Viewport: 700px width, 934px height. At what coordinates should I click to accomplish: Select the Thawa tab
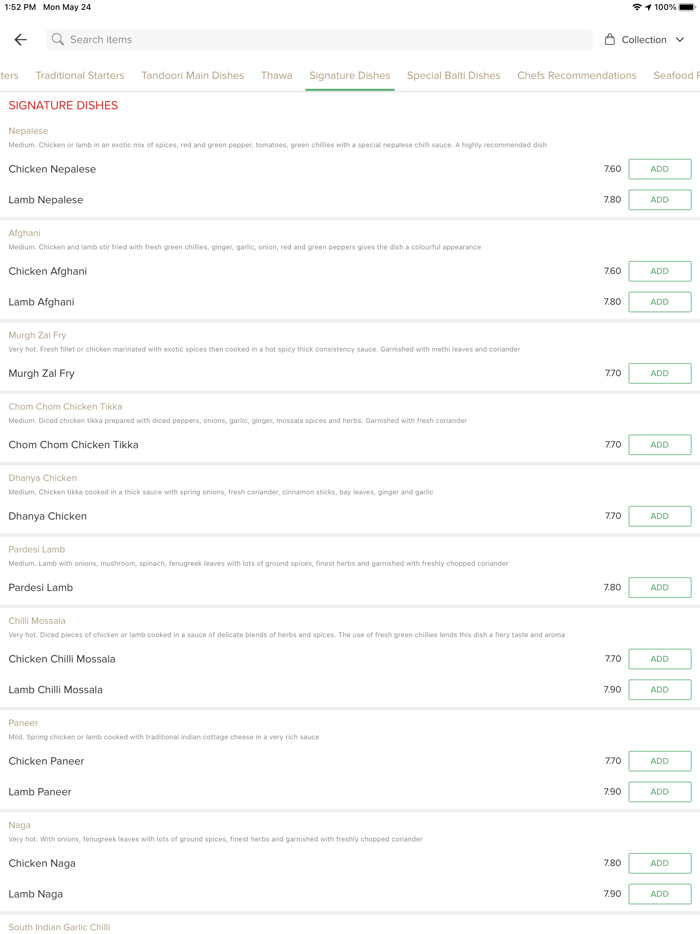point(276,76)
